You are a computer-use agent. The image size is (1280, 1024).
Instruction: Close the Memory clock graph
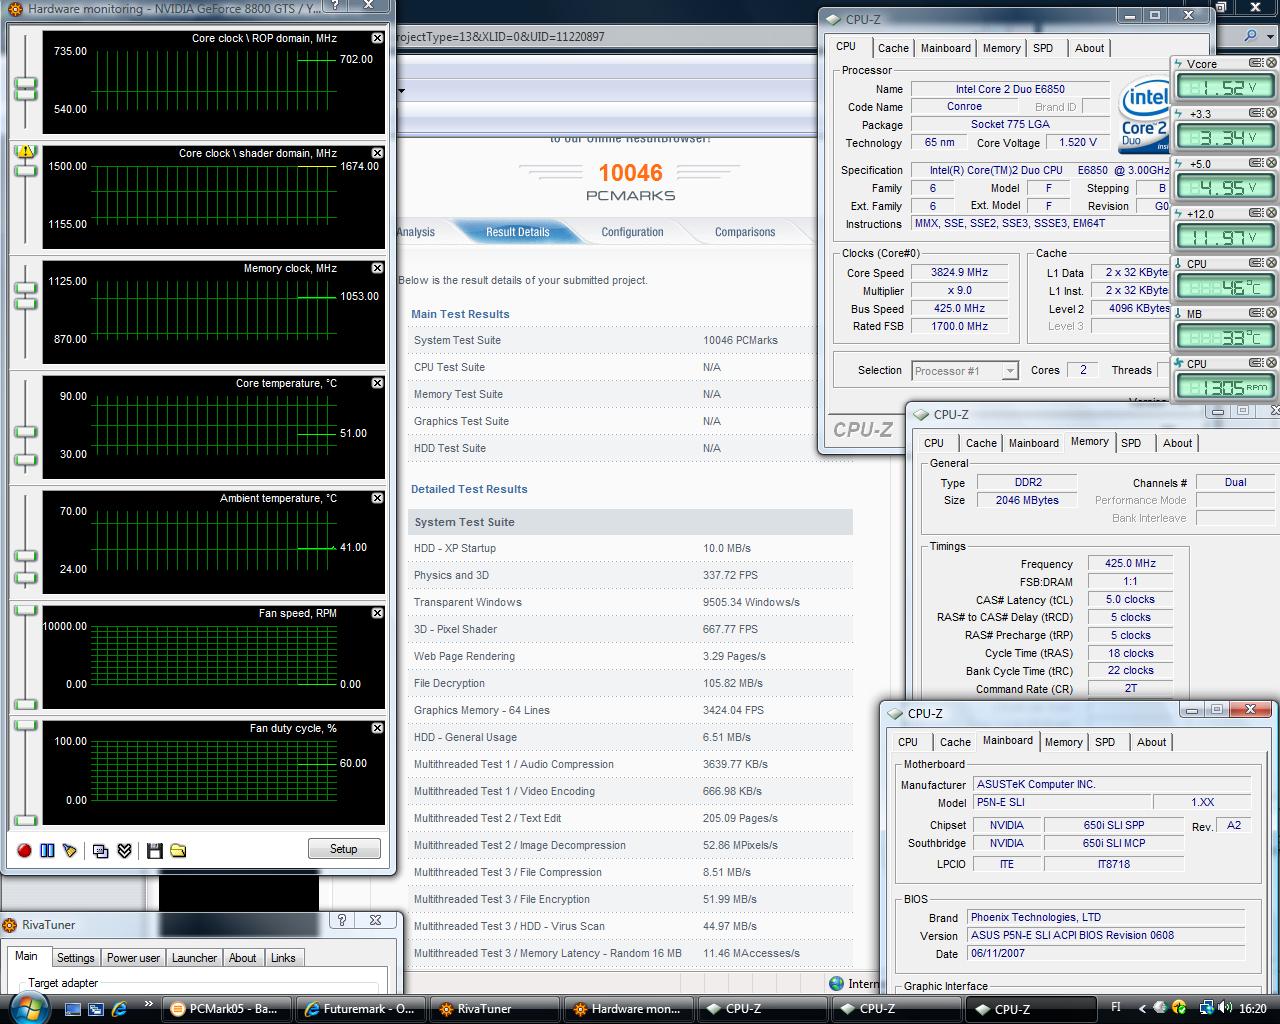[377, 268]
